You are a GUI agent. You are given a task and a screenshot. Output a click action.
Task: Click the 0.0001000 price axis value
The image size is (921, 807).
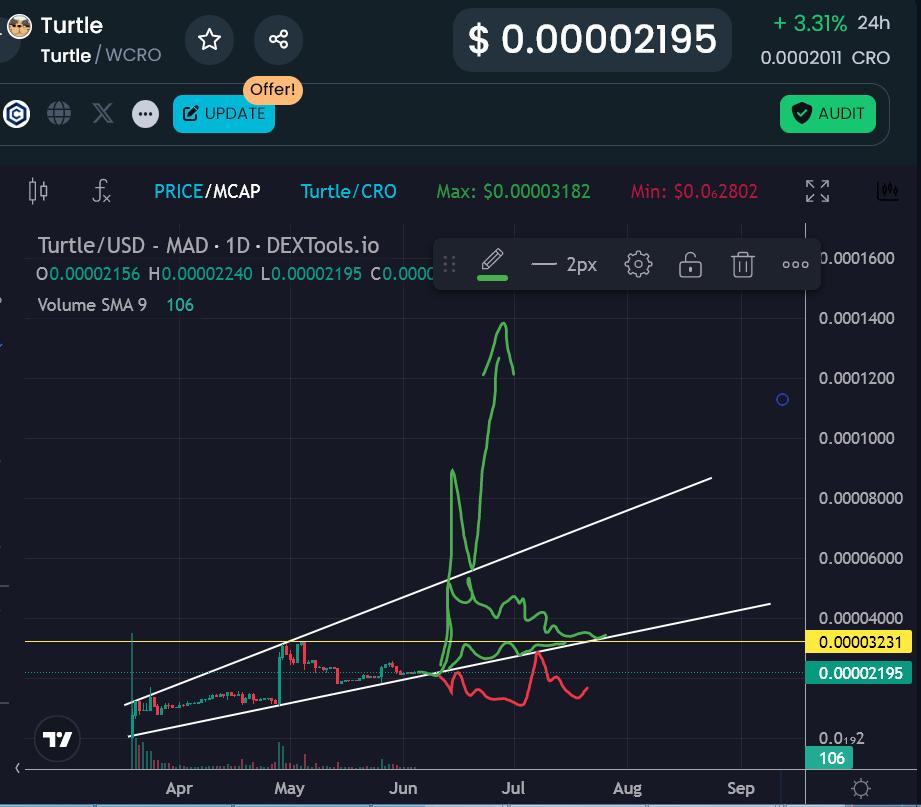click(x=856, y=438)
